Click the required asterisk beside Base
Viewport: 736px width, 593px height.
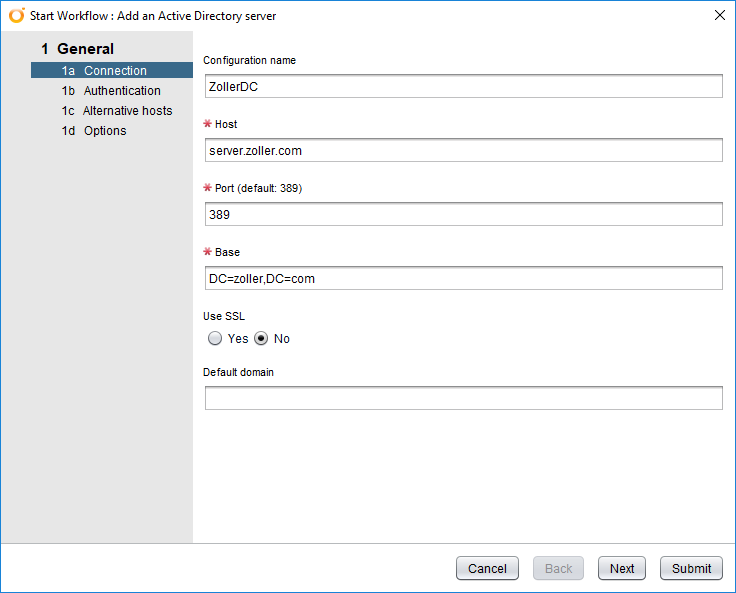208,252
